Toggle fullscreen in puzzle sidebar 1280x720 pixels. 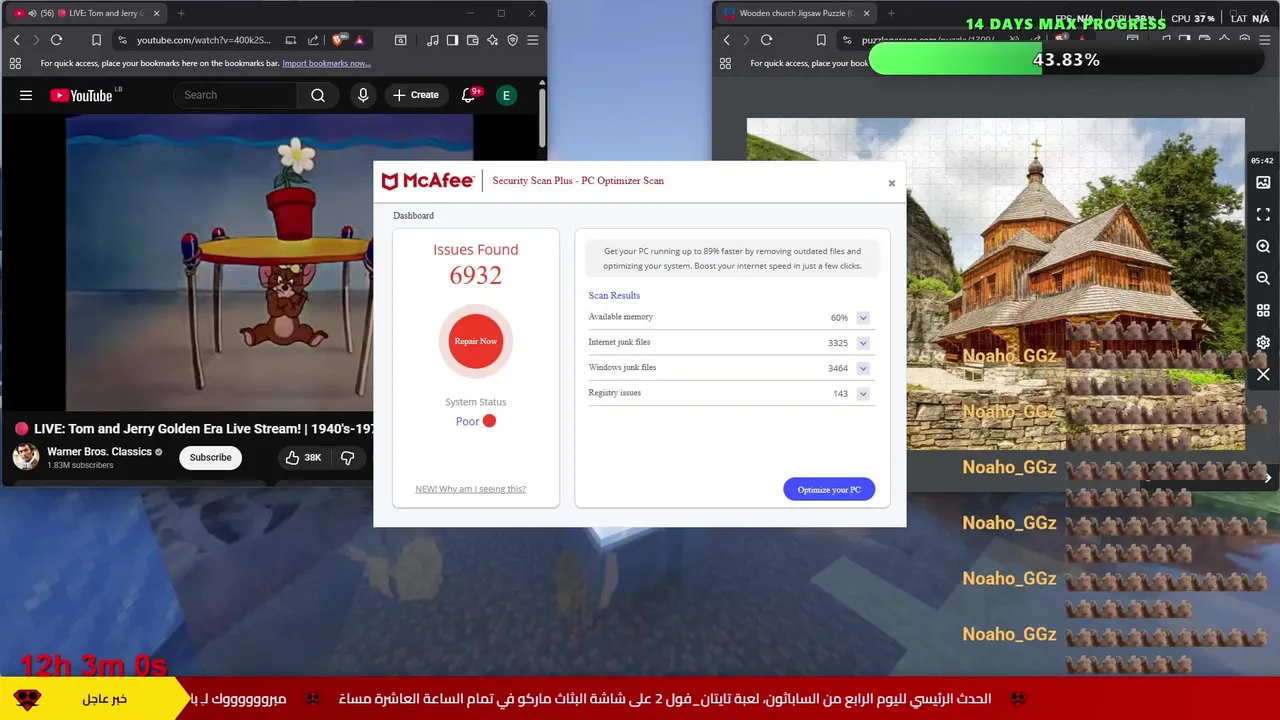coord(1263,215)
